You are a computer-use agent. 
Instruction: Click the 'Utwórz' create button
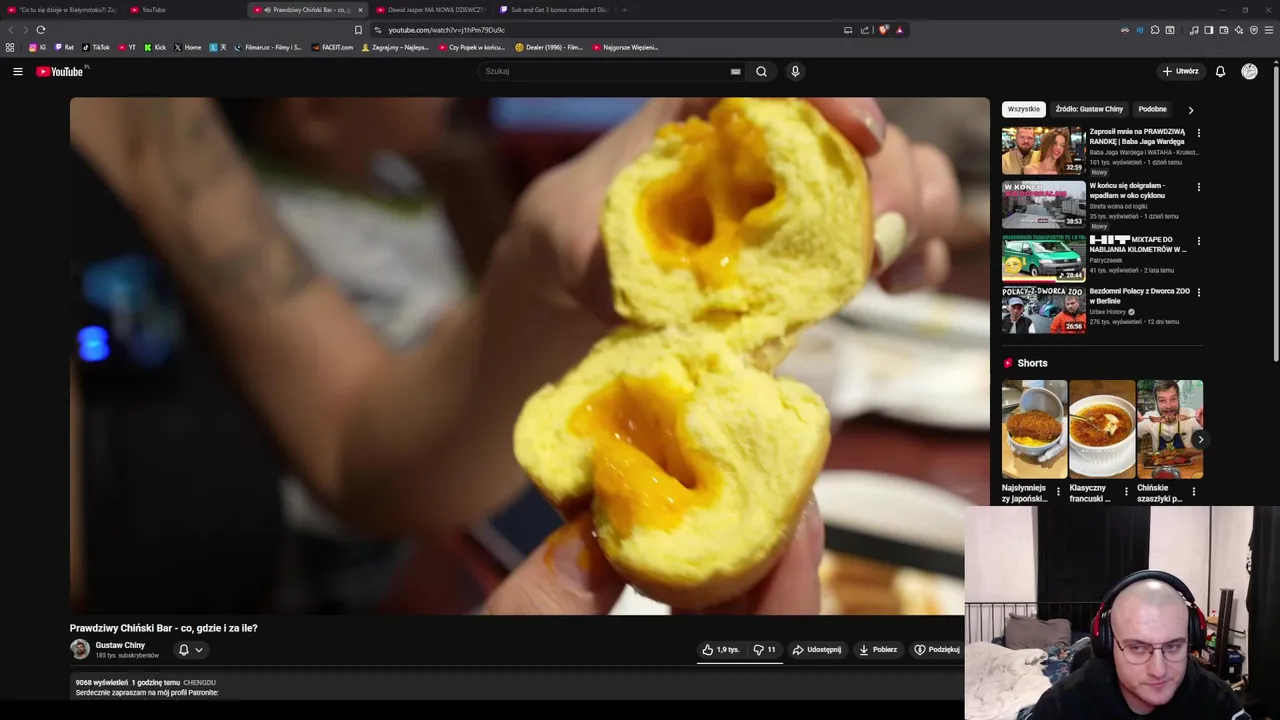[x=1181, y=71]
